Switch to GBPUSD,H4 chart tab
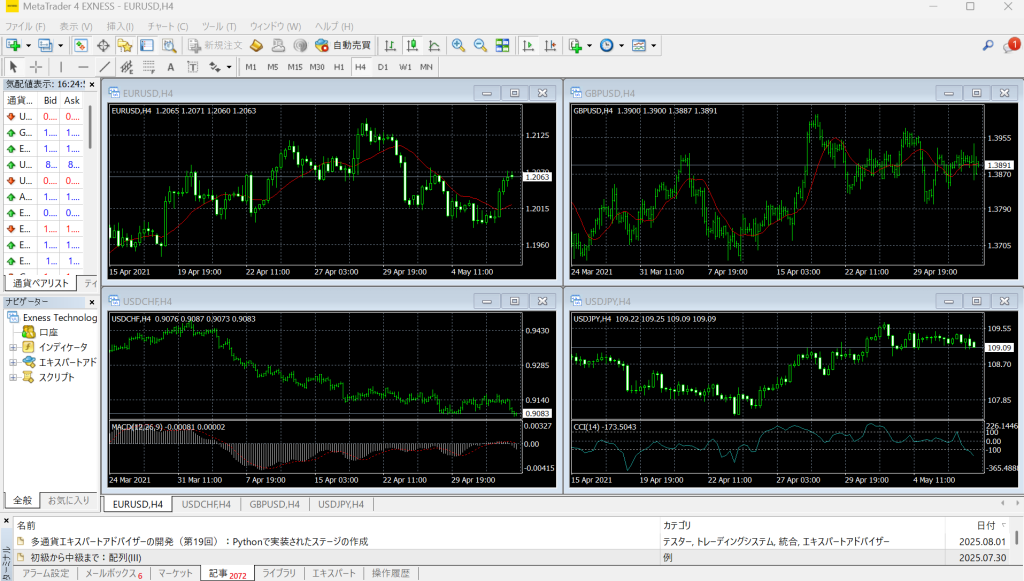Screen dimensions: 1024x581 coord(274,504)
